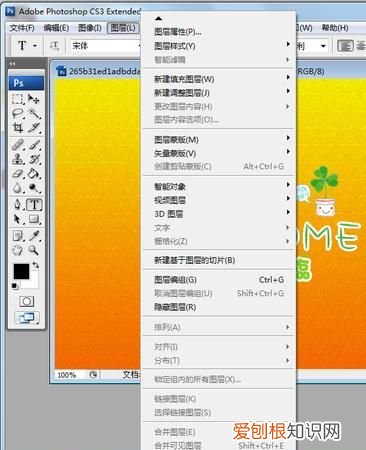Viewport: 366px width, 450px height.
Task: Expand the 矢量蒙版(V) submenu
Action: [219, 153]
